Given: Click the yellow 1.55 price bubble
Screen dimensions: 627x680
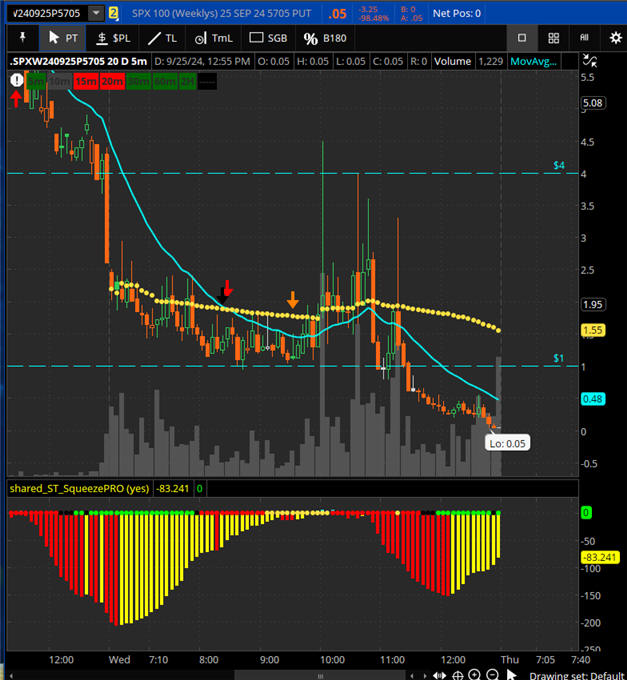Looking at the screenshot, I should click(x=593, y=329).
